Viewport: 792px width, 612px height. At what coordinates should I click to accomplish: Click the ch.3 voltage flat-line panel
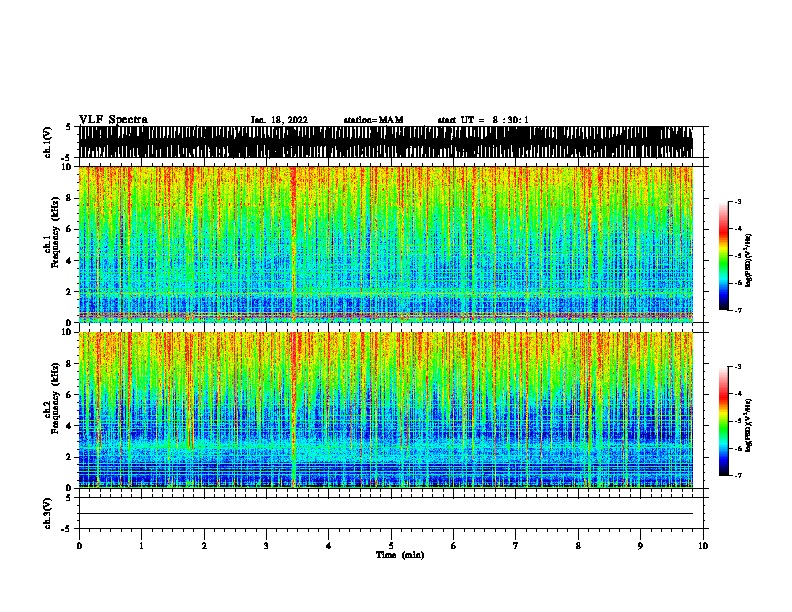(x=391, y=513)
